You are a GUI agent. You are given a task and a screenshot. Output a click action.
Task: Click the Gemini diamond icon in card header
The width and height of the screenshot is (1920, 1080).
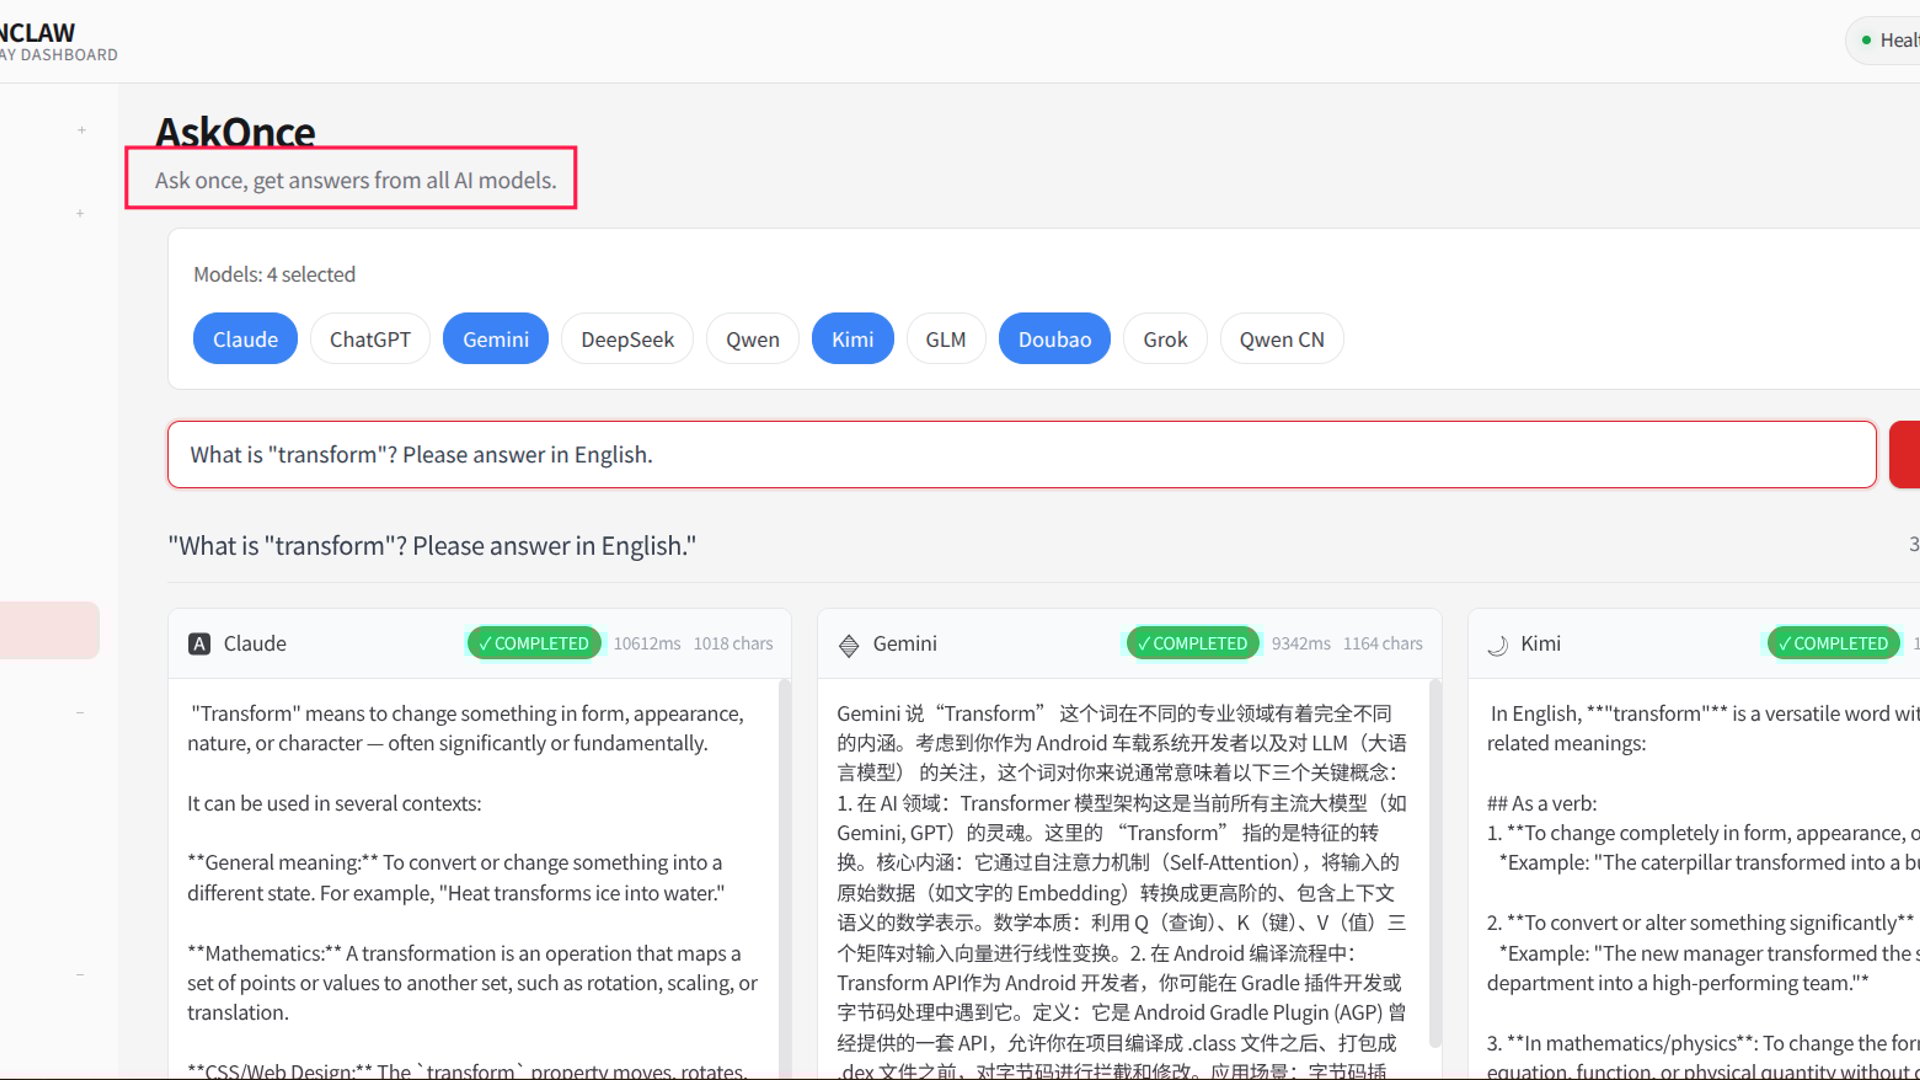[849, 645]
